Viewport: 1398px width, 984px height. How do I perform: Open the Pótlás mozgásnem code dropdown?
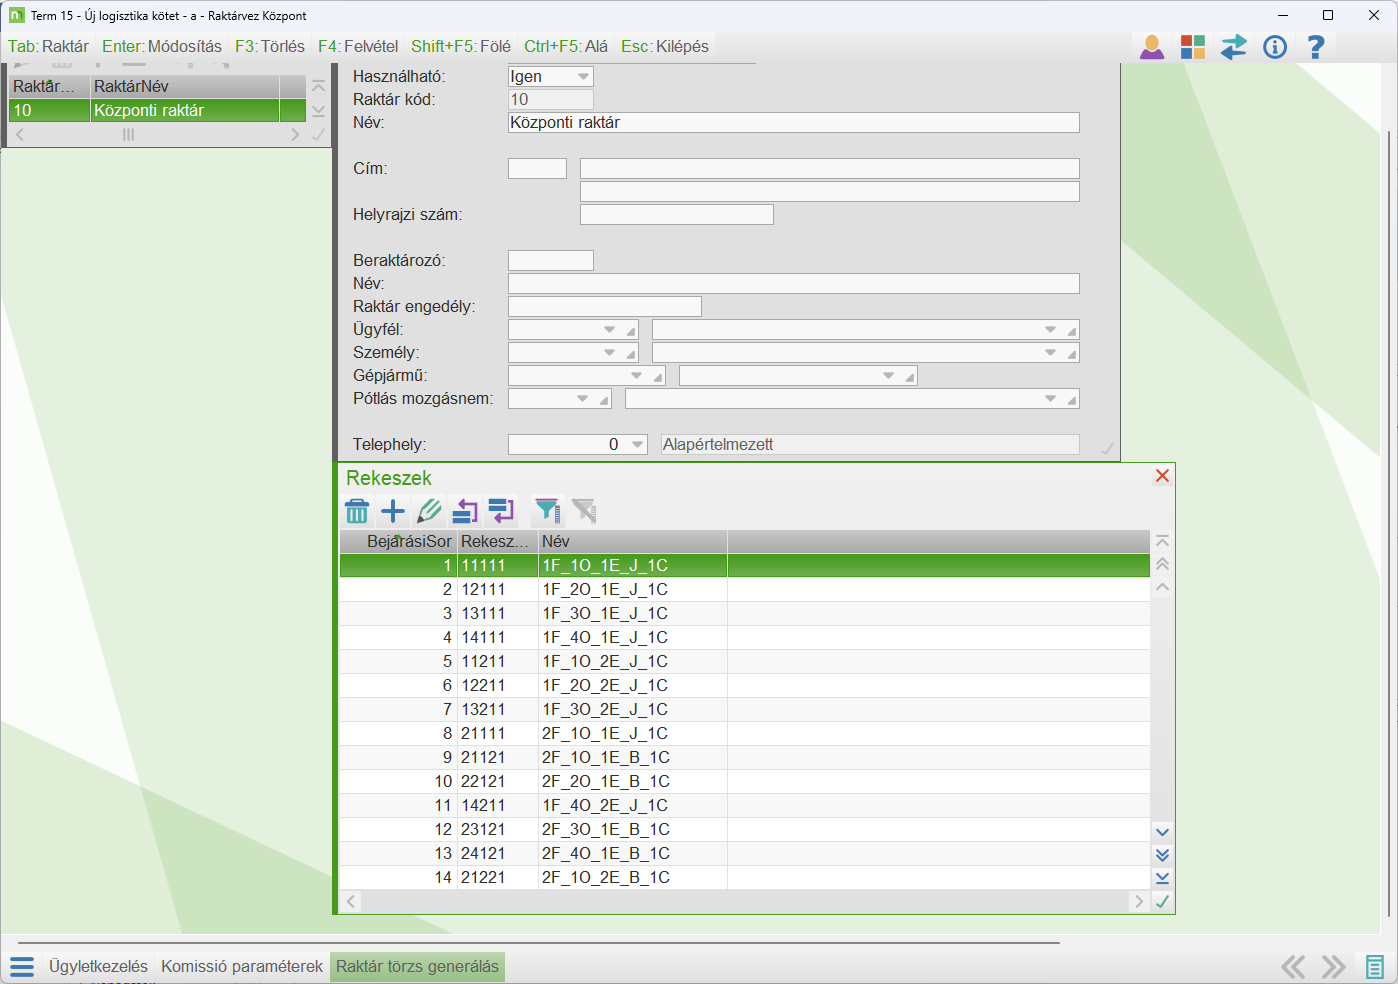tap(582, 399)
